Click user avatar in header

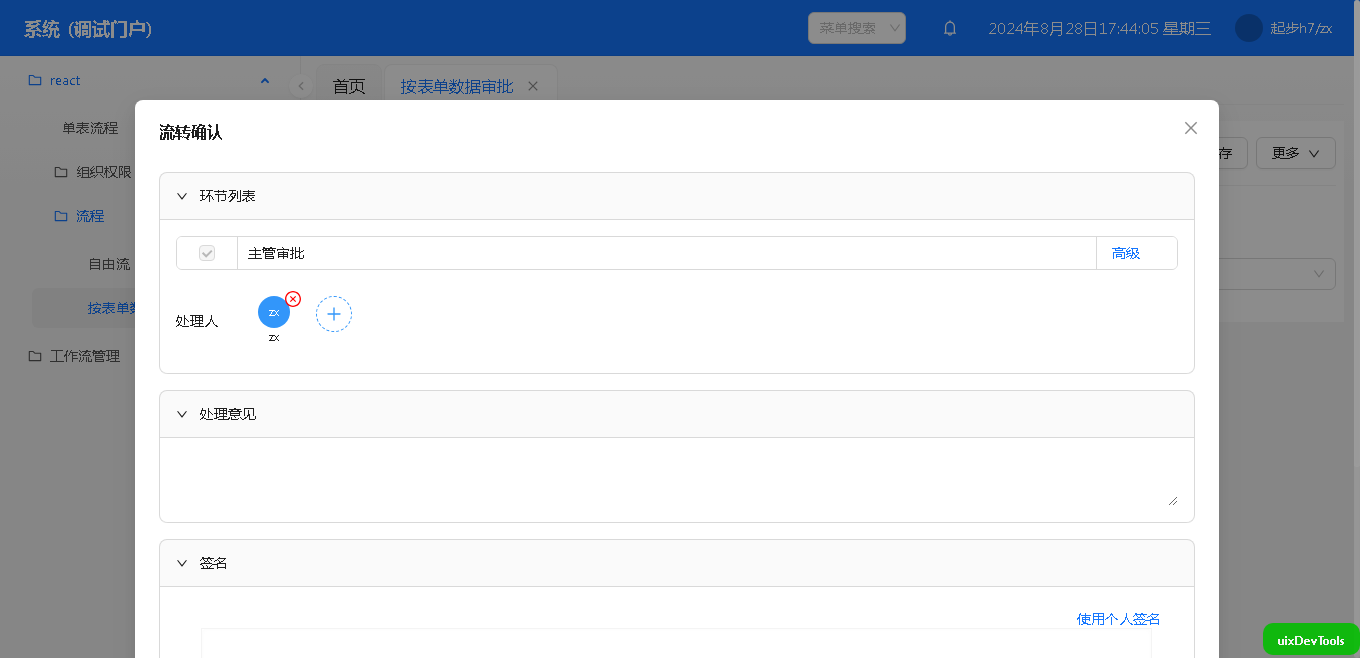[1249, 28]
